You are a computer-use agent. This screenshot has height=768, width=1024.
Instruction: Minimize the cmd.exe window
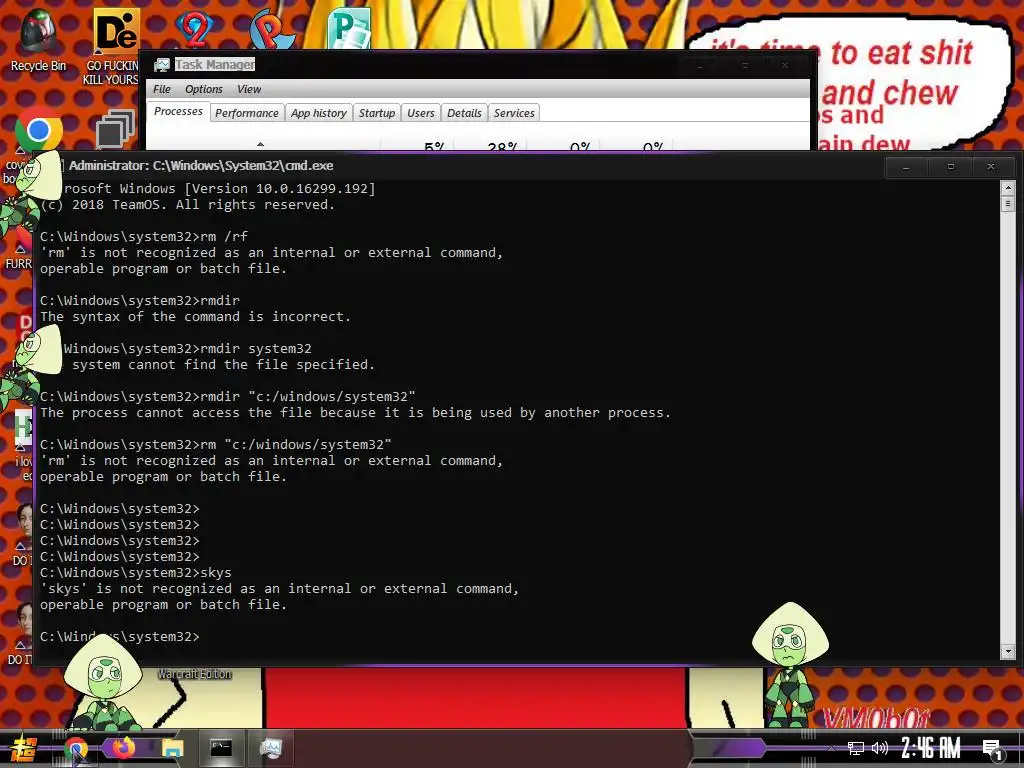coord(906,167)
